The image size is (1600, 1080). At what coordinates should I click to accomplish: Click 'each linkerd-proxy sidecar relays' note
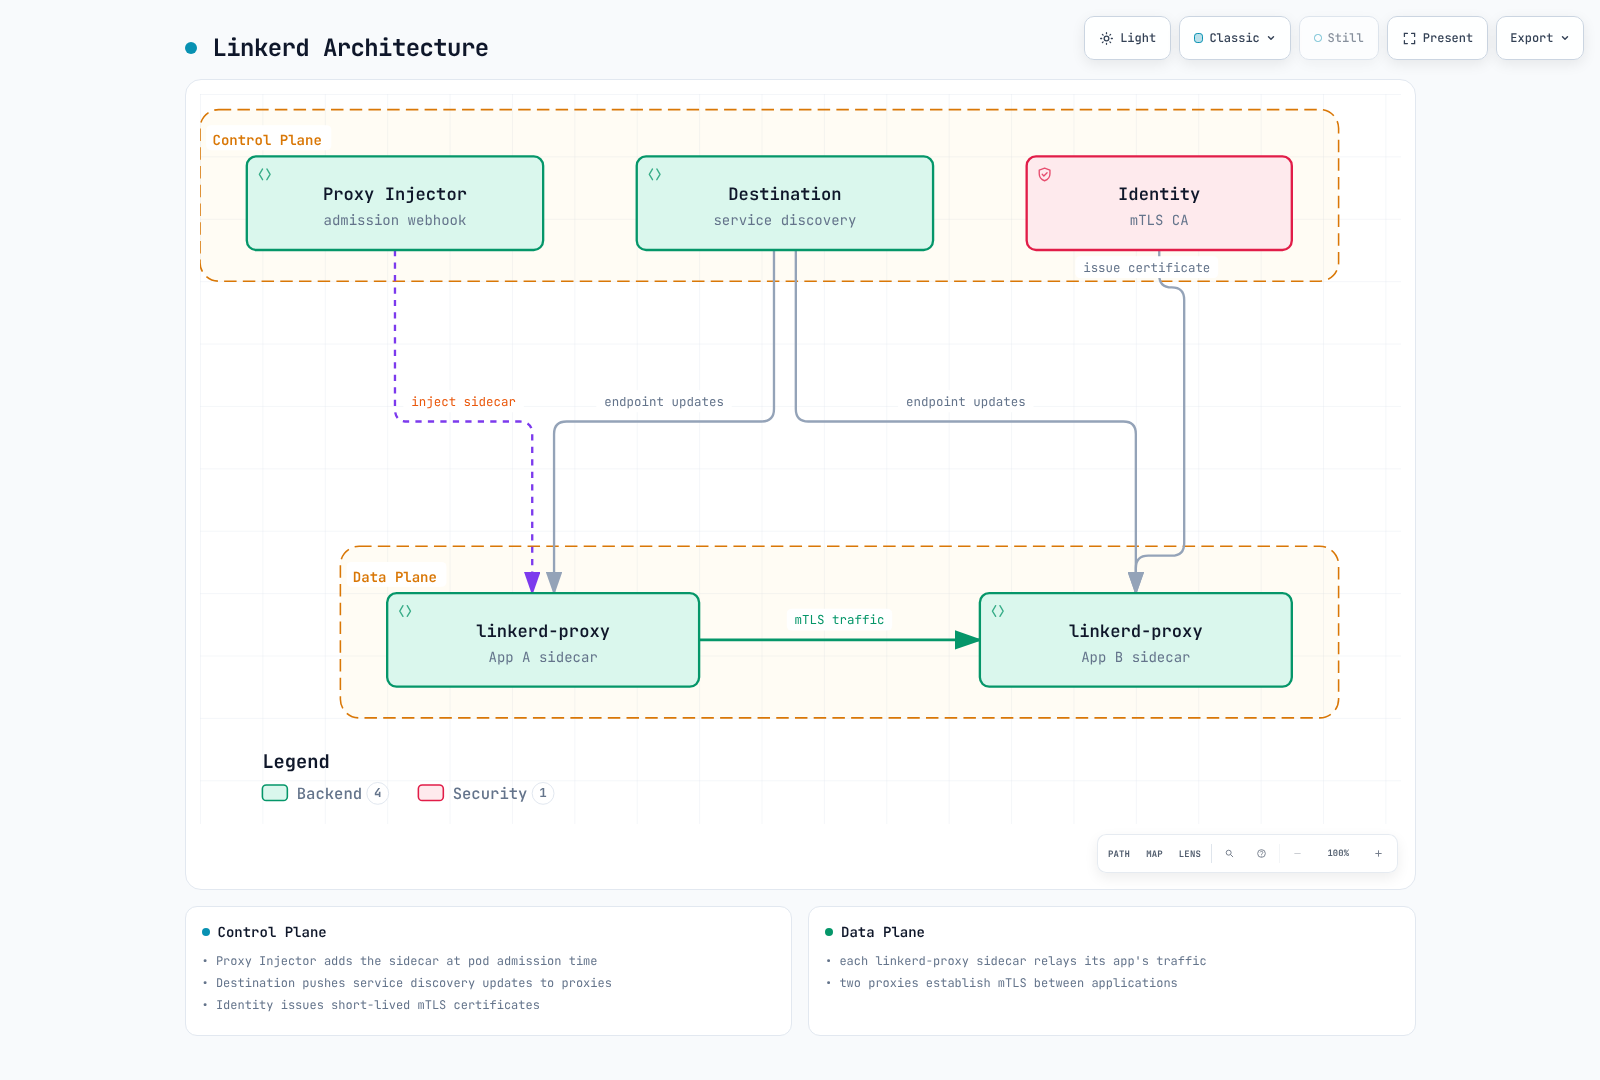pos(1023,961)
